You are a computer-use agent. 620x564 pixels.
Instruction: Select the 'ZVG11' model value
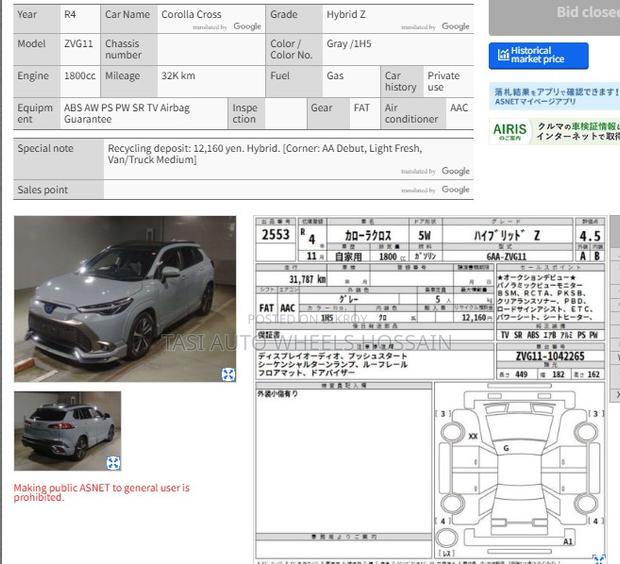click(x=79, y=44)
